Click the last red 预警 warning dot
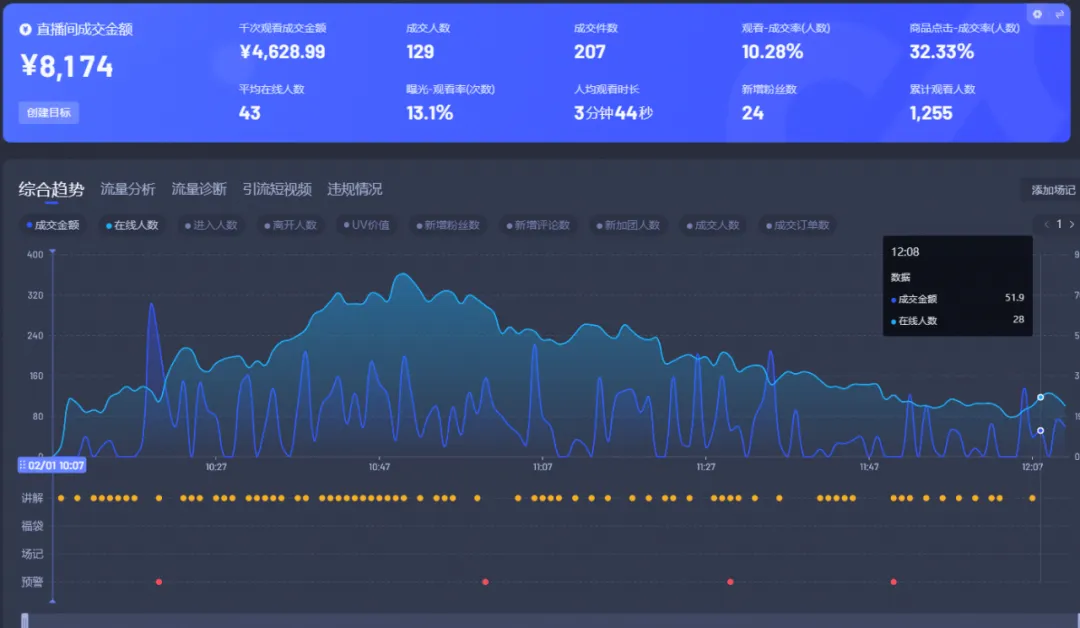The width and height of the screenshot is (1080, 628). (893, 581)
